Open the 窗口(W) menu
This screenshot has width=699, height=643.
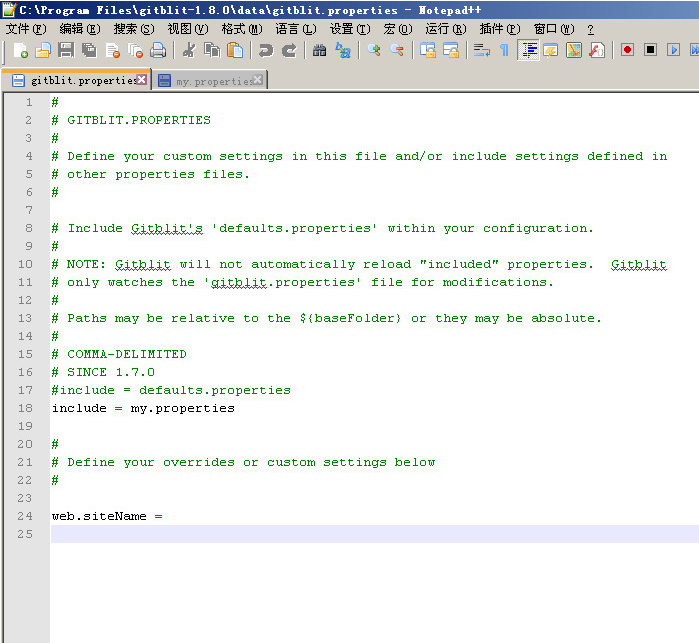[554, 29]
